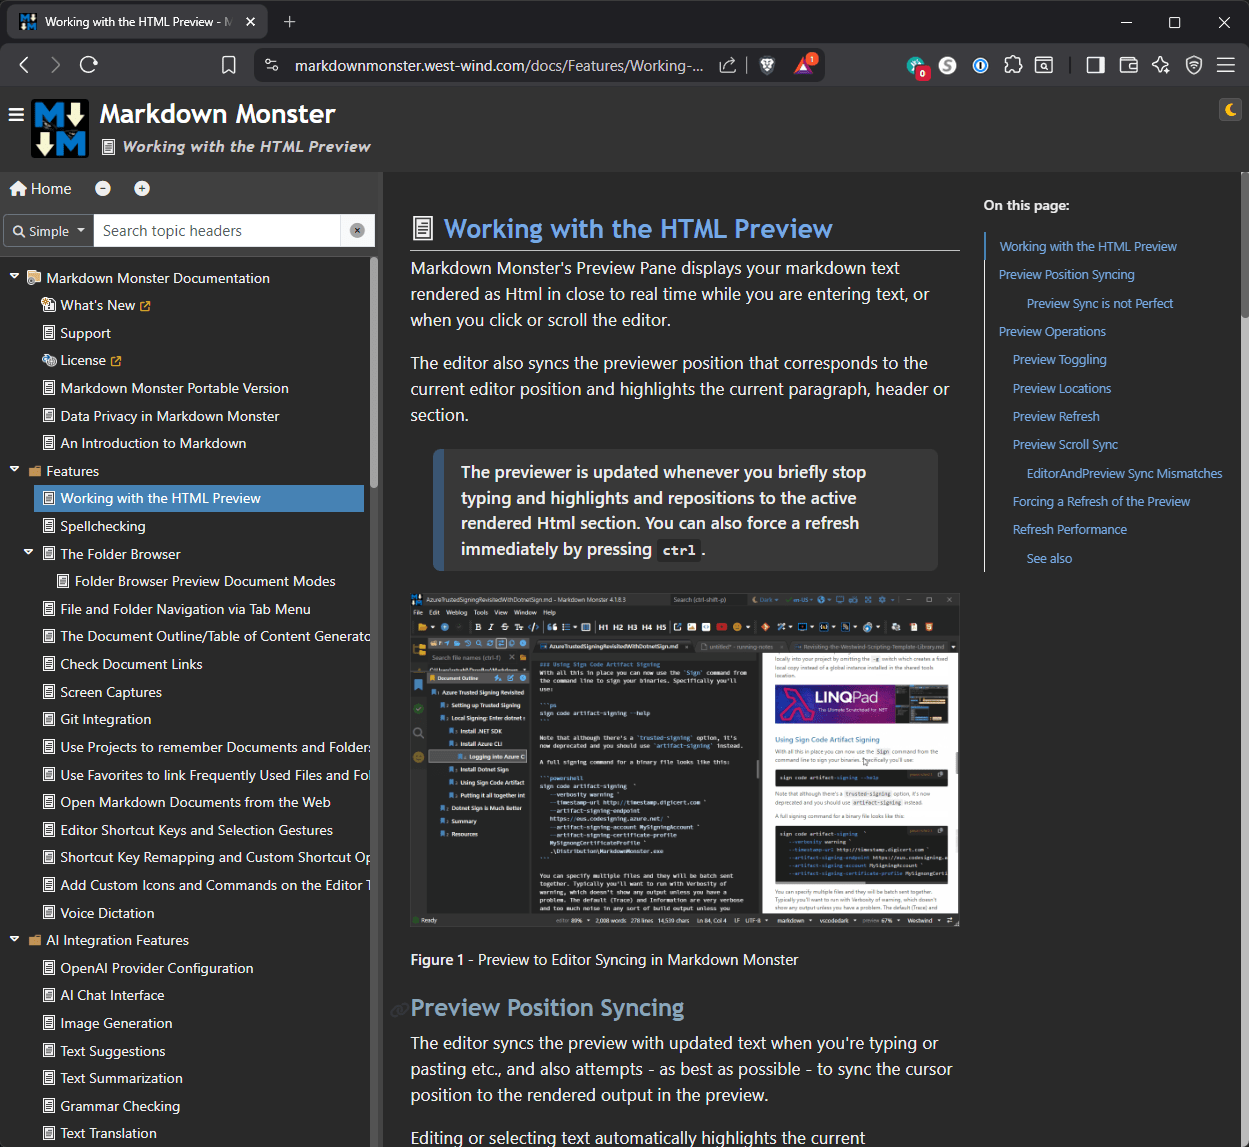Viewport: 1249px width, 1147px height.
Task: Collapse The Folder Browser tree node
Action: click(28, 553)
